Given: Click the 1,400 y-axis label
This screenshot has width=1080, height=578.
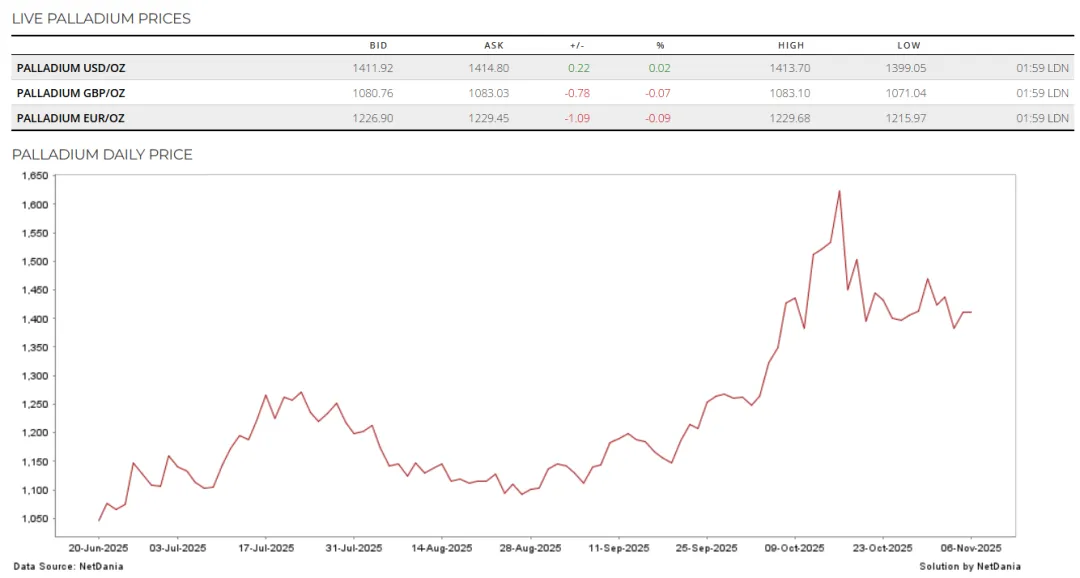Looking at the screenshot, I should pyautogui.click(x=34, y=319).
